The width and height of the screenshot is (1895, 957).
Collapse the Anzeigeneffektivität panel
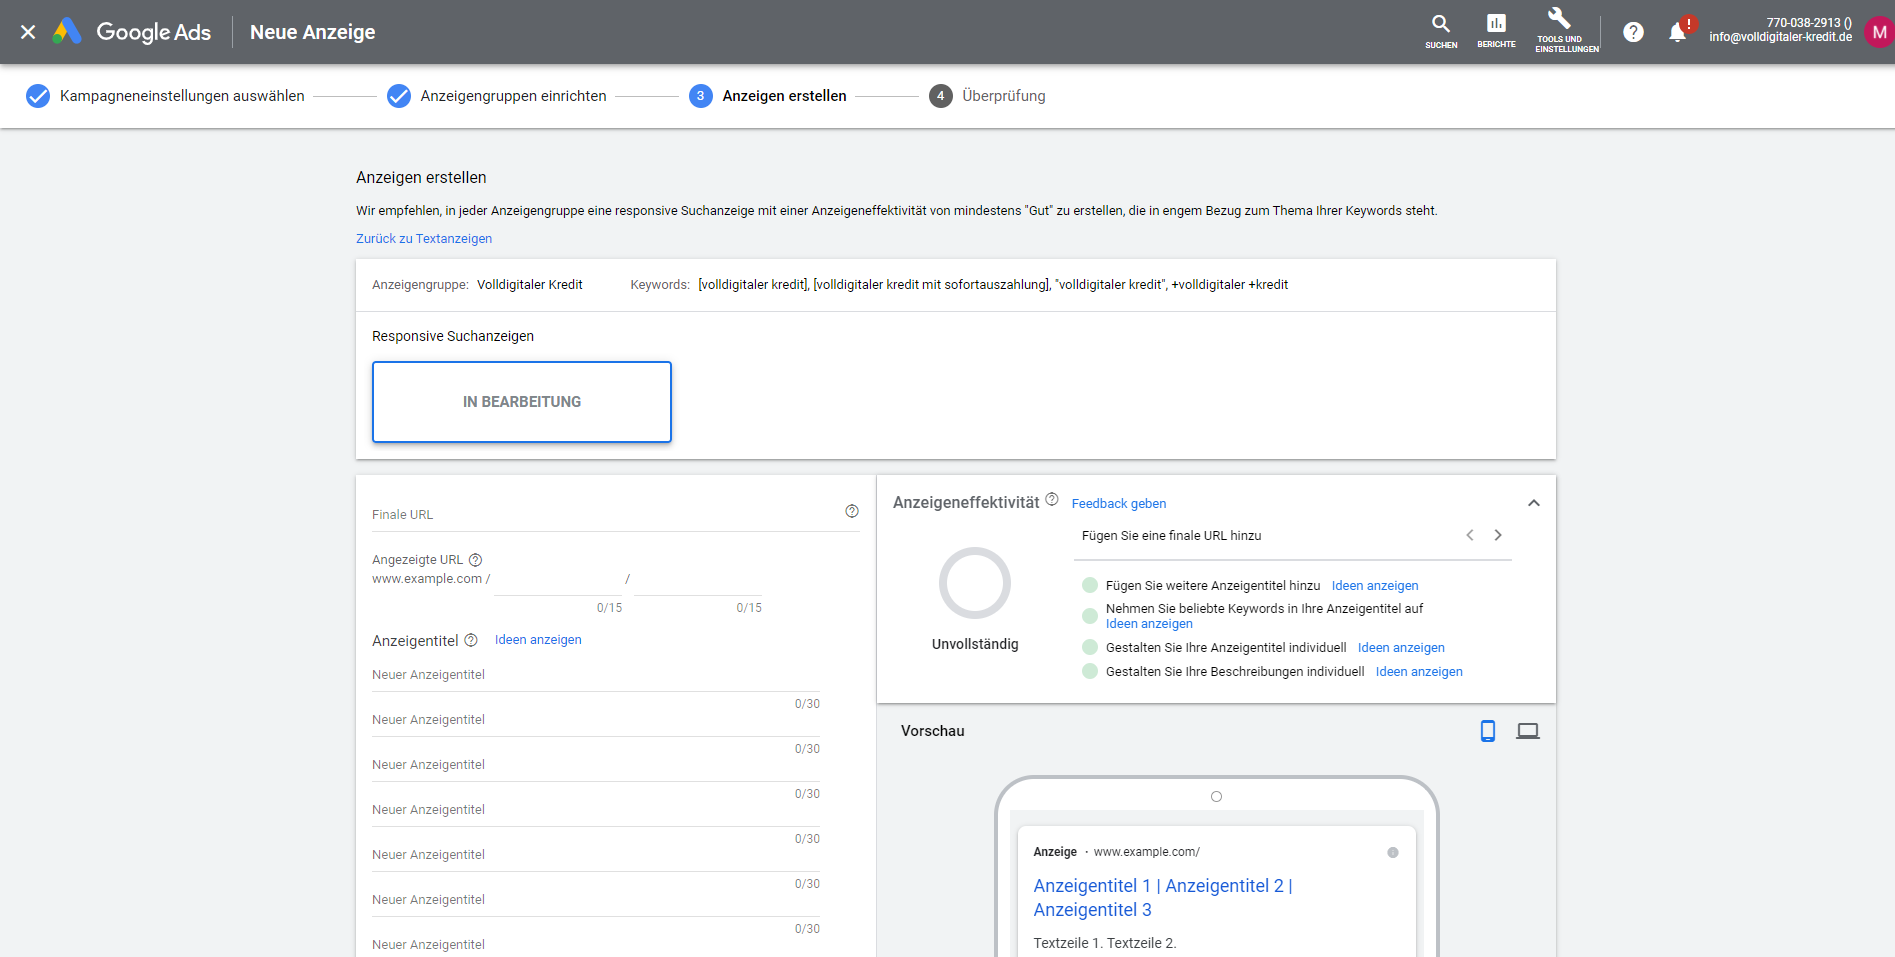tap(1534, 503)
